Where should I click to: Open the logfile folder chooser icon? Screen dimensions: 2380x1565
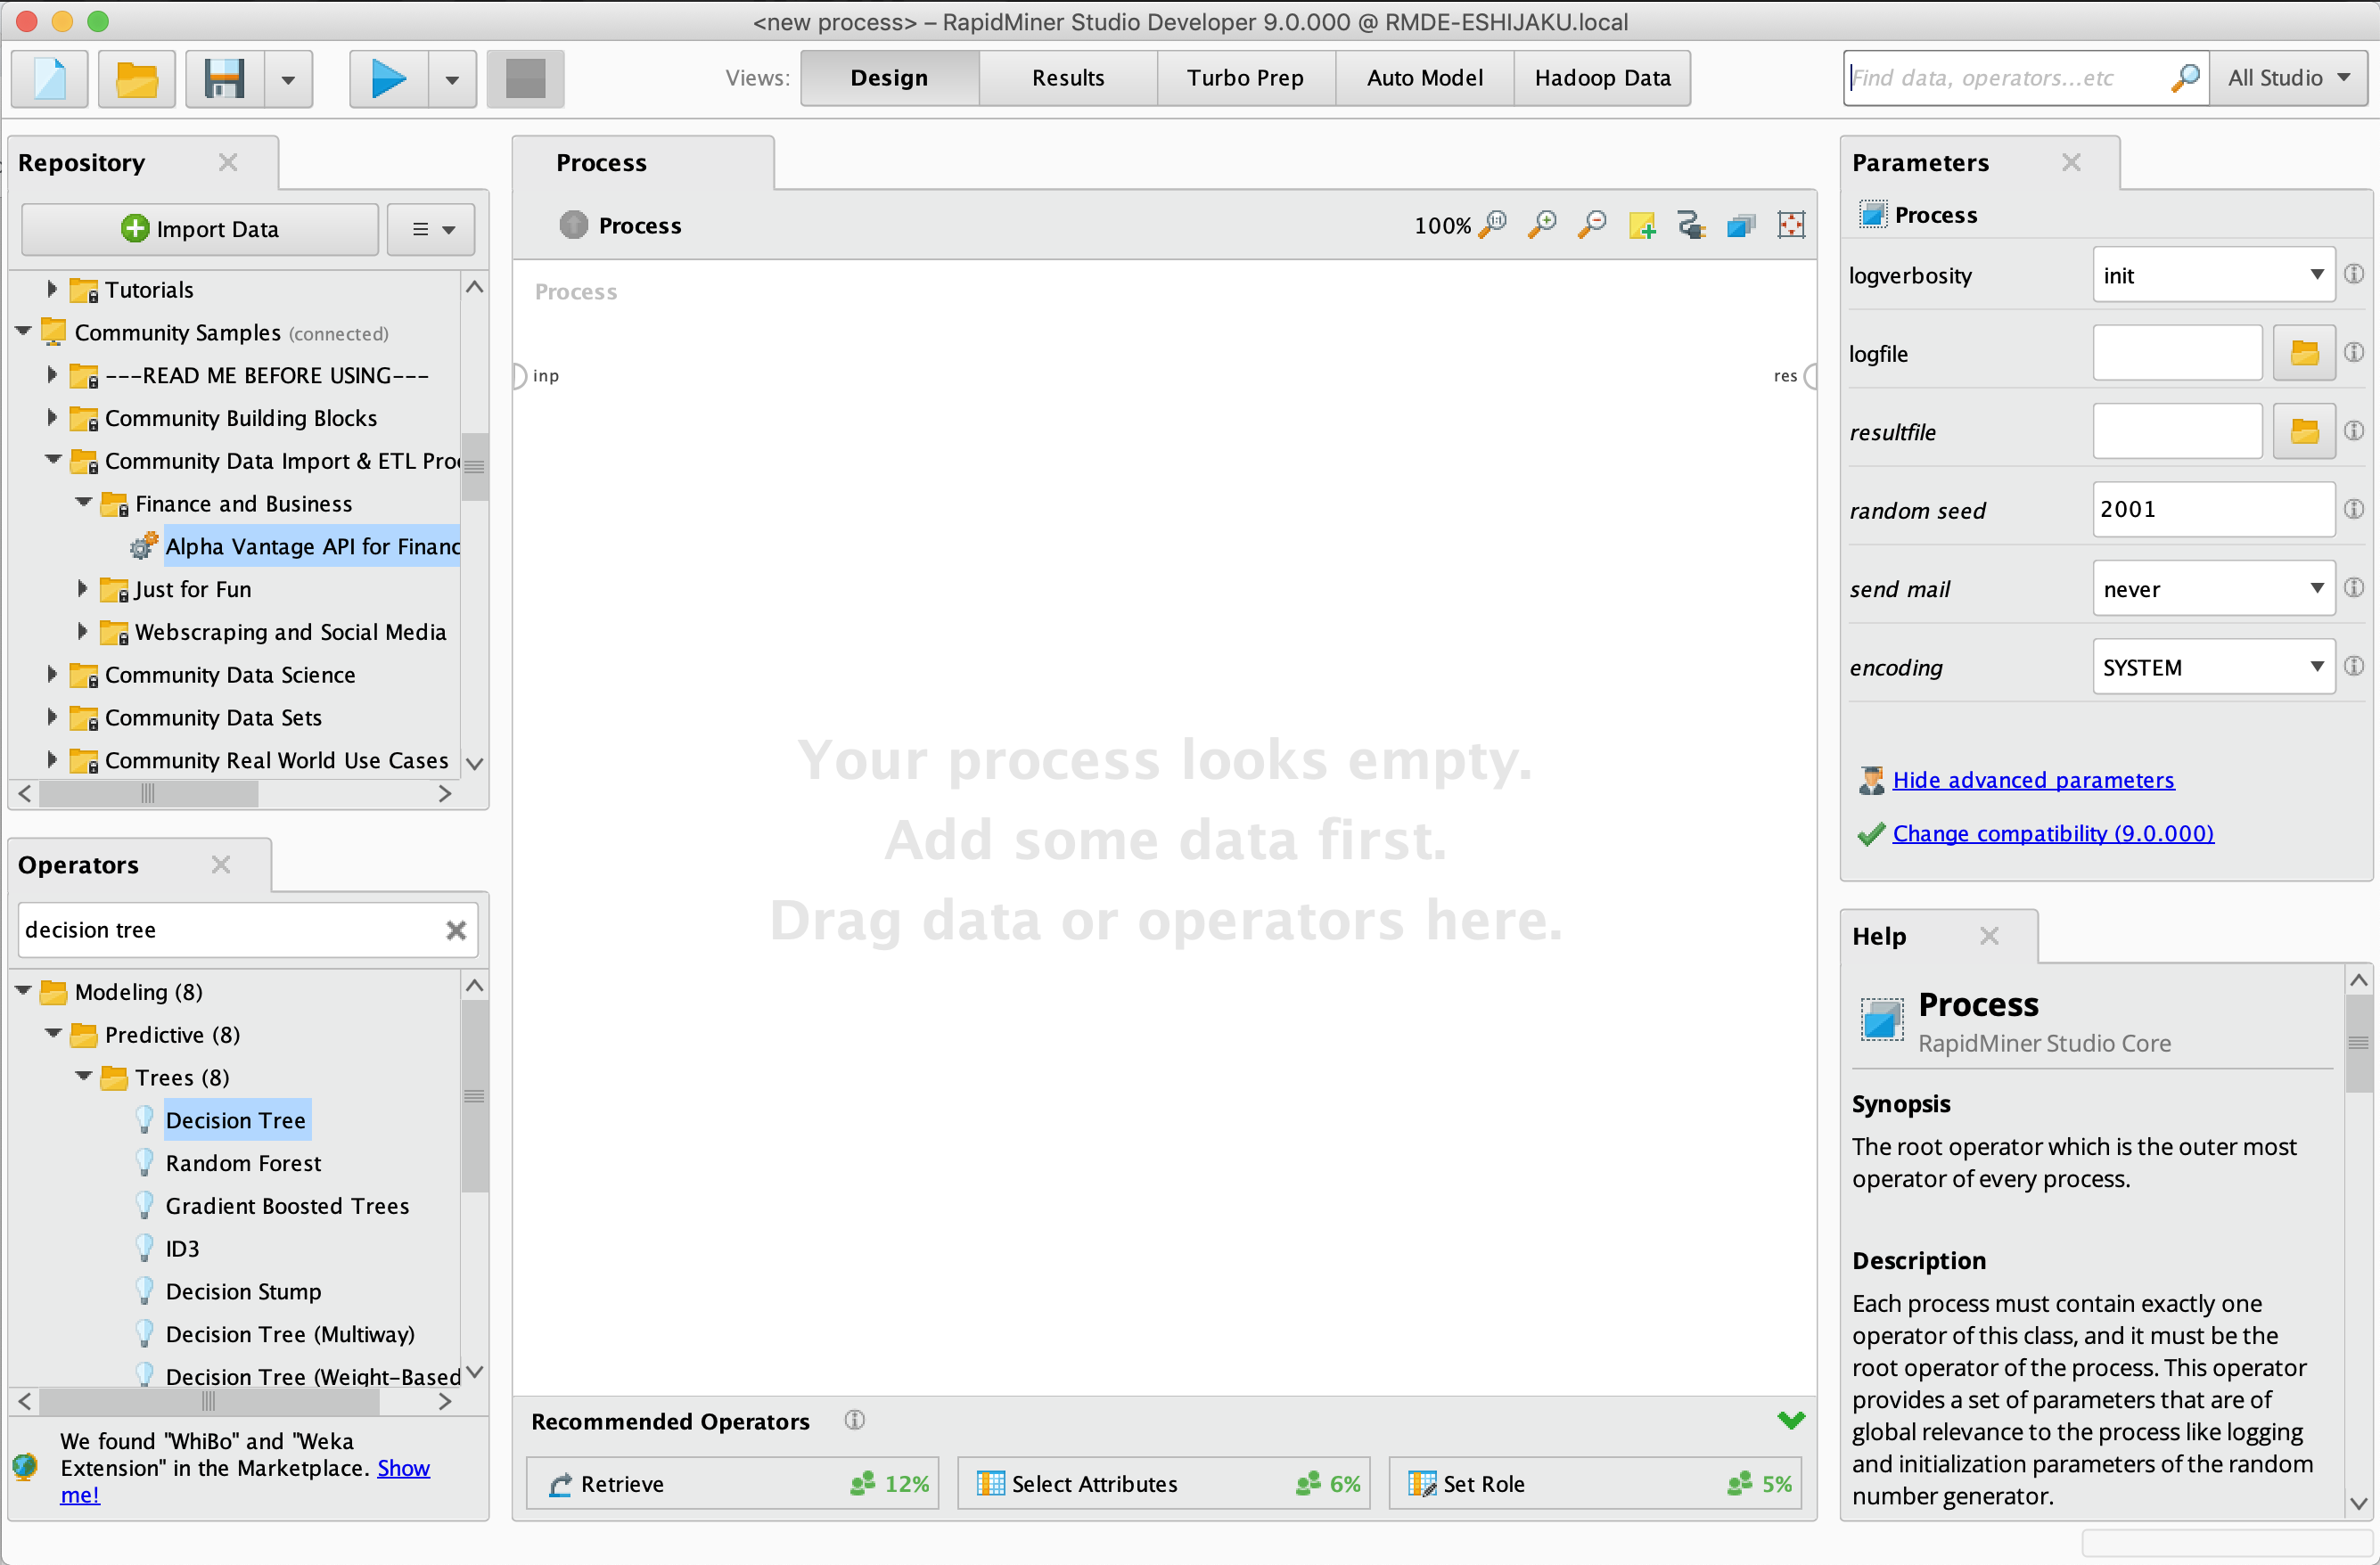(x=2304, y=352)
